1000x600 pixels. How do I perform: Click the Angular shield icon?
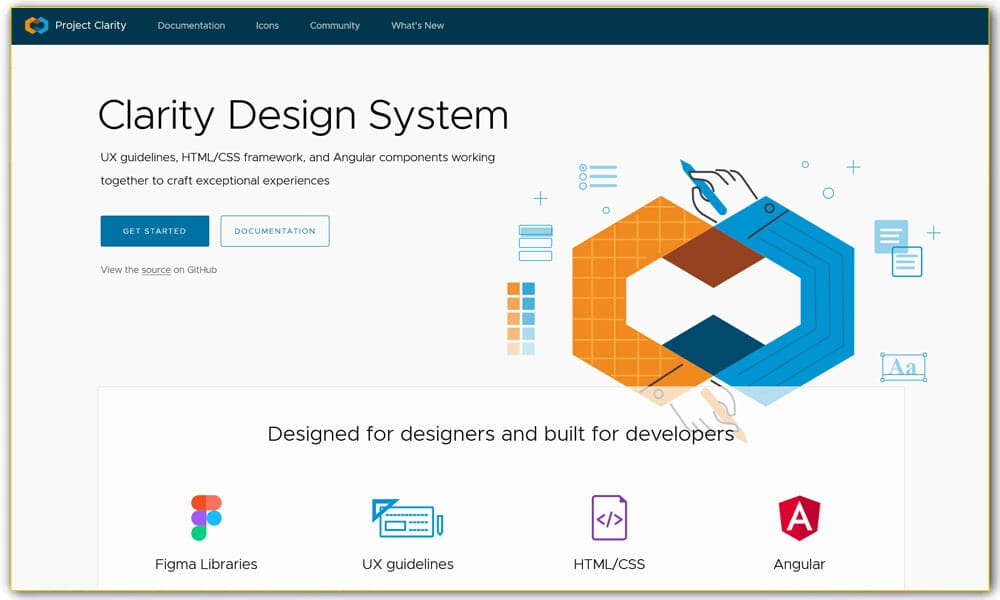pyautogui.click(x=798, y=516)
